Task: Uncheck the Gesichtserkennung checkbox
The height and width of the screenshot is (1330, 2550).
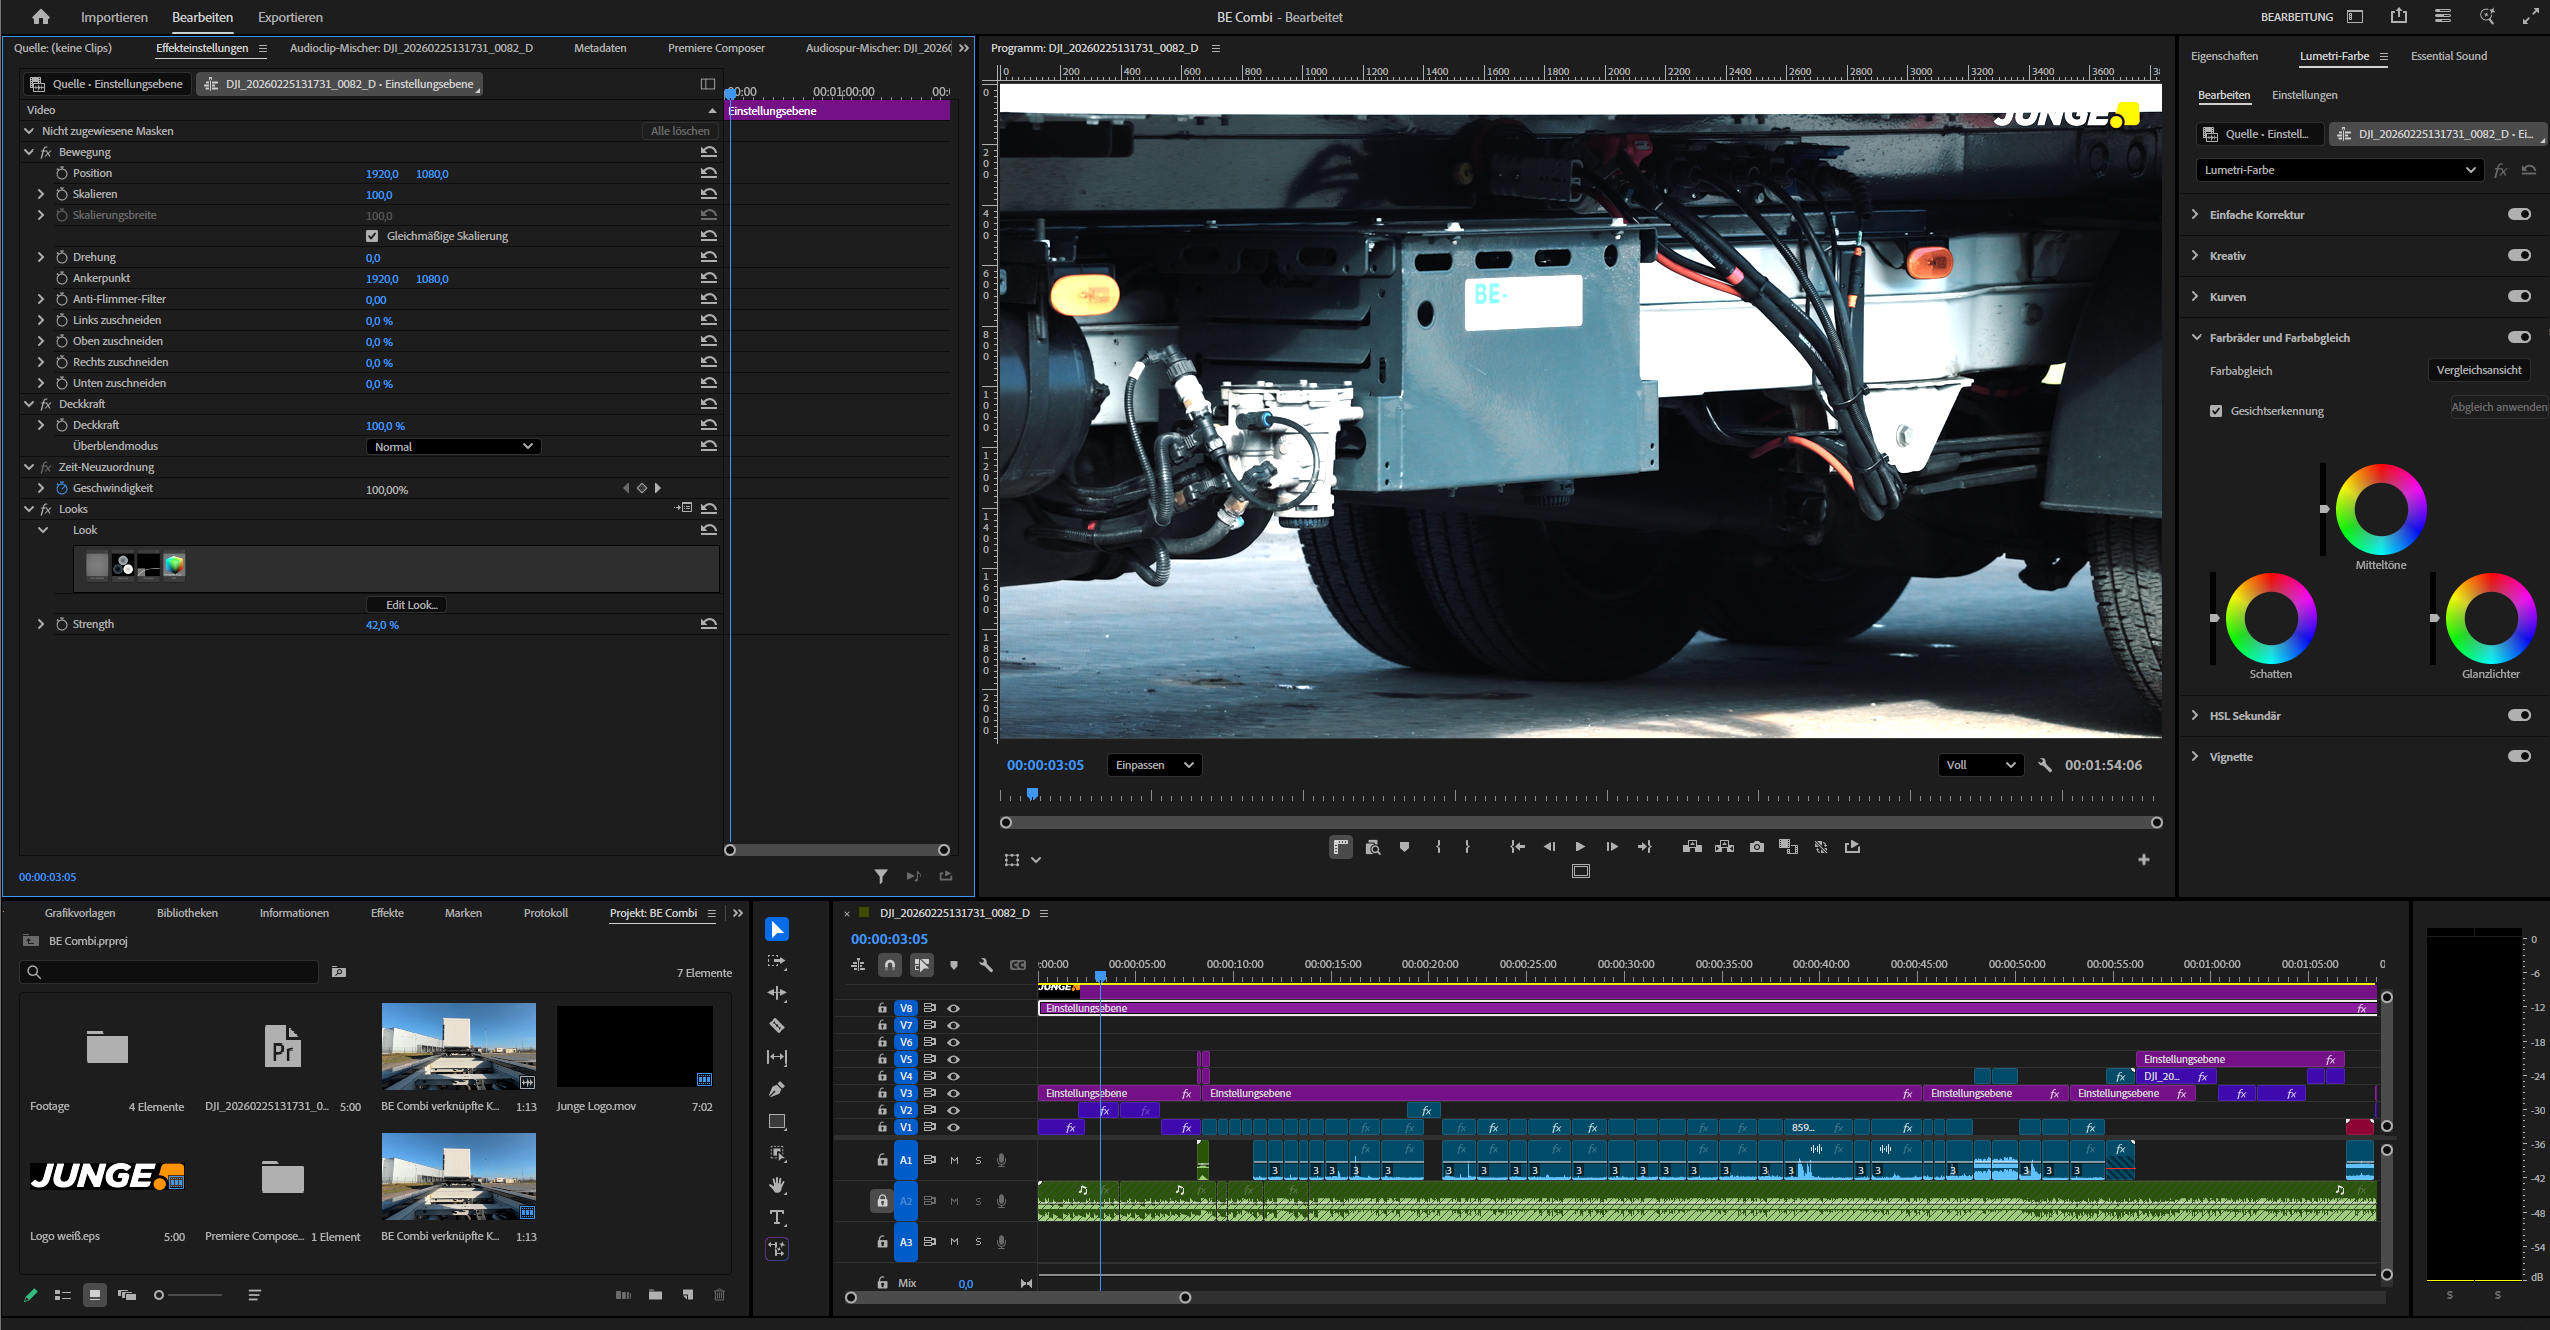Action: click(2216, 410)
